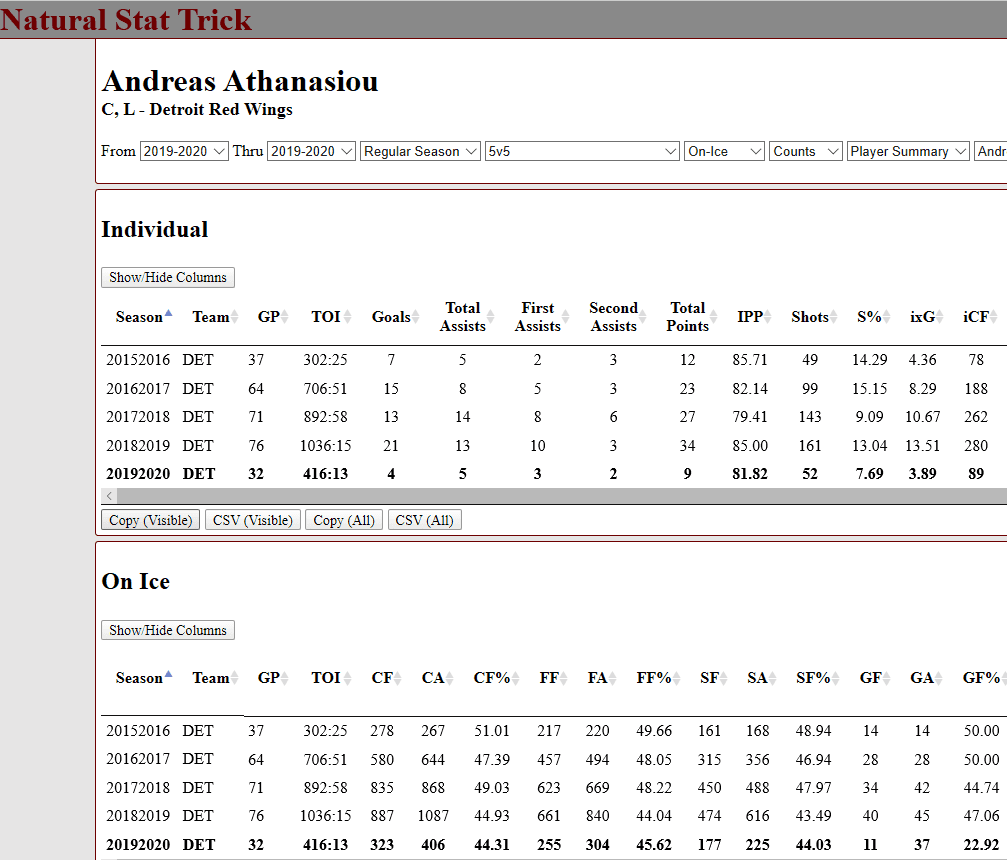
Task: Open the Player Summary dropdown
Action: click(x=908, y=151)
